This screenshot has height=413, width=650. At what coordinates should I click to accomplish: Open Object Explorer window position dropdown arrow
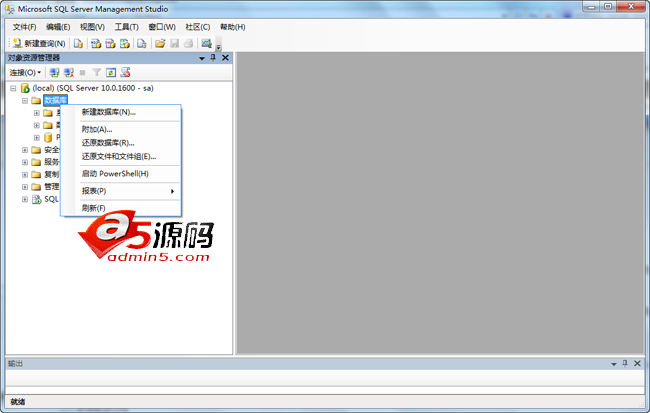(202, 58)
